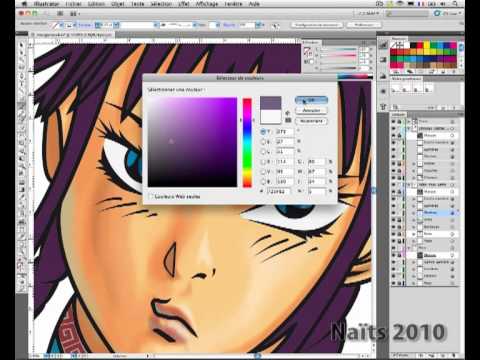Click the Spotlight search magnifier icon
This screenshot has height=360, width=480.
tap(455, 4)
